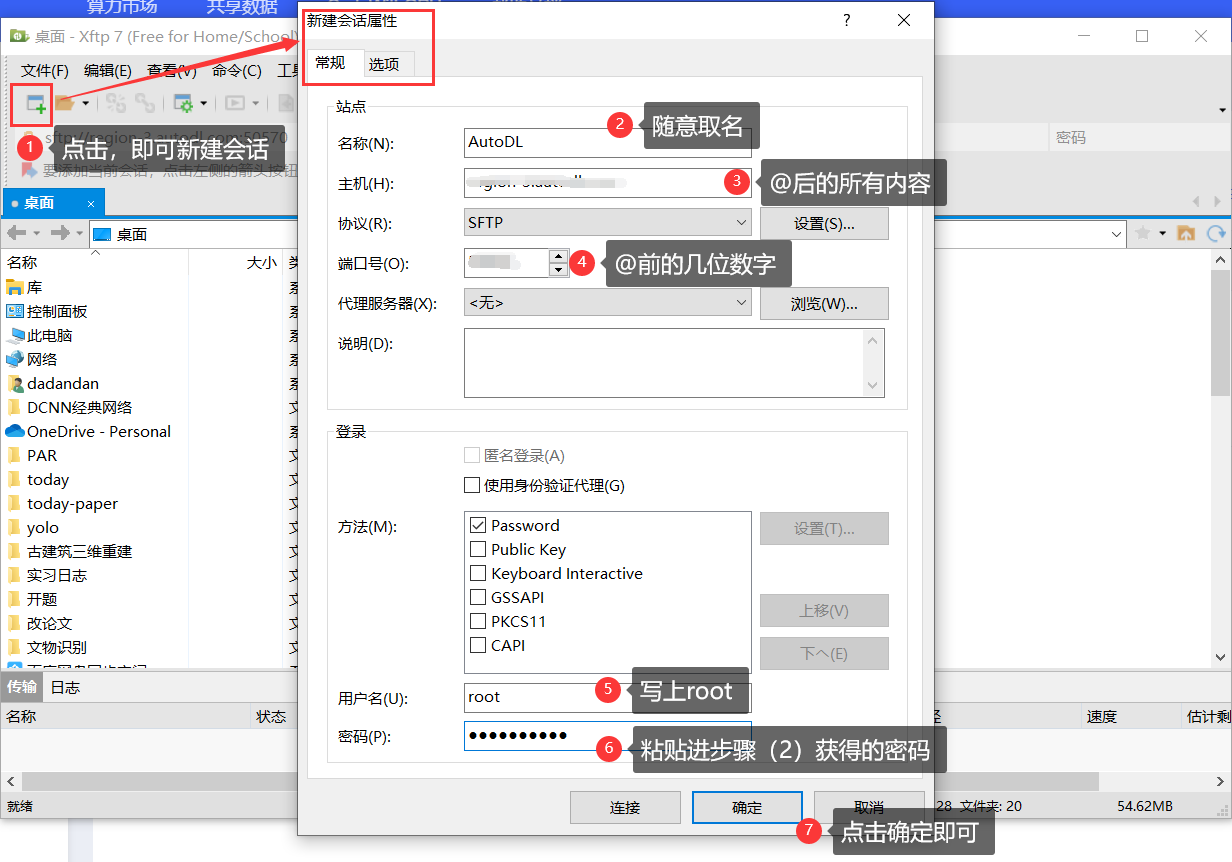Viewport: 1232px width, 862px height.
Task: Select the 古建筑三维重建 folder
Action: (x=69, y=551)
